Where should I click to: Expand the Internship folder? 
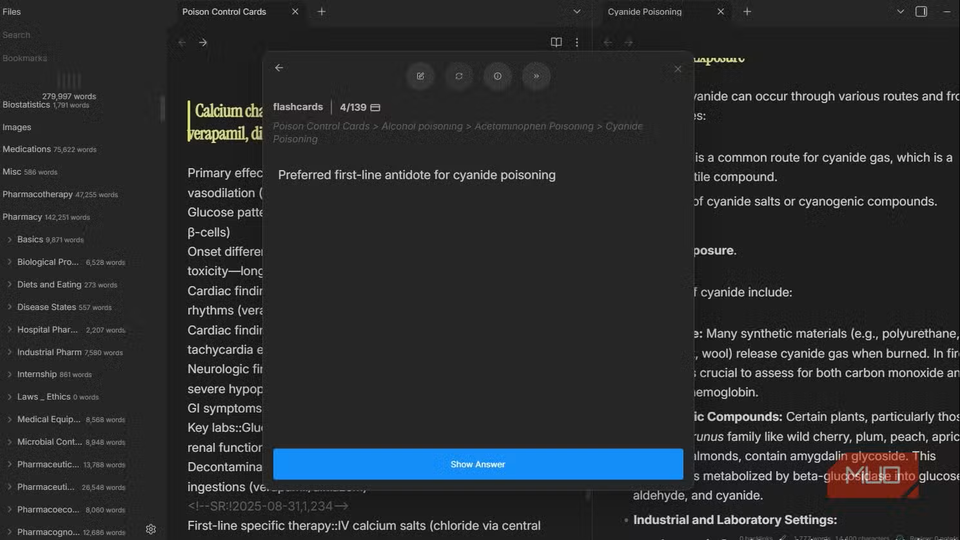(x=10, y=375)
